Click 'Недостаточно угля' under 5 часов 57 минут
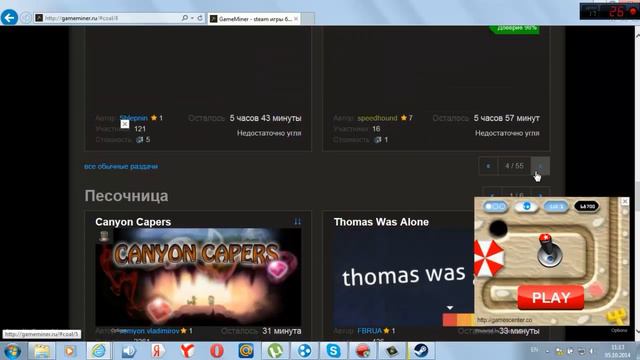The image size is (640, 360). click(507, 133)
